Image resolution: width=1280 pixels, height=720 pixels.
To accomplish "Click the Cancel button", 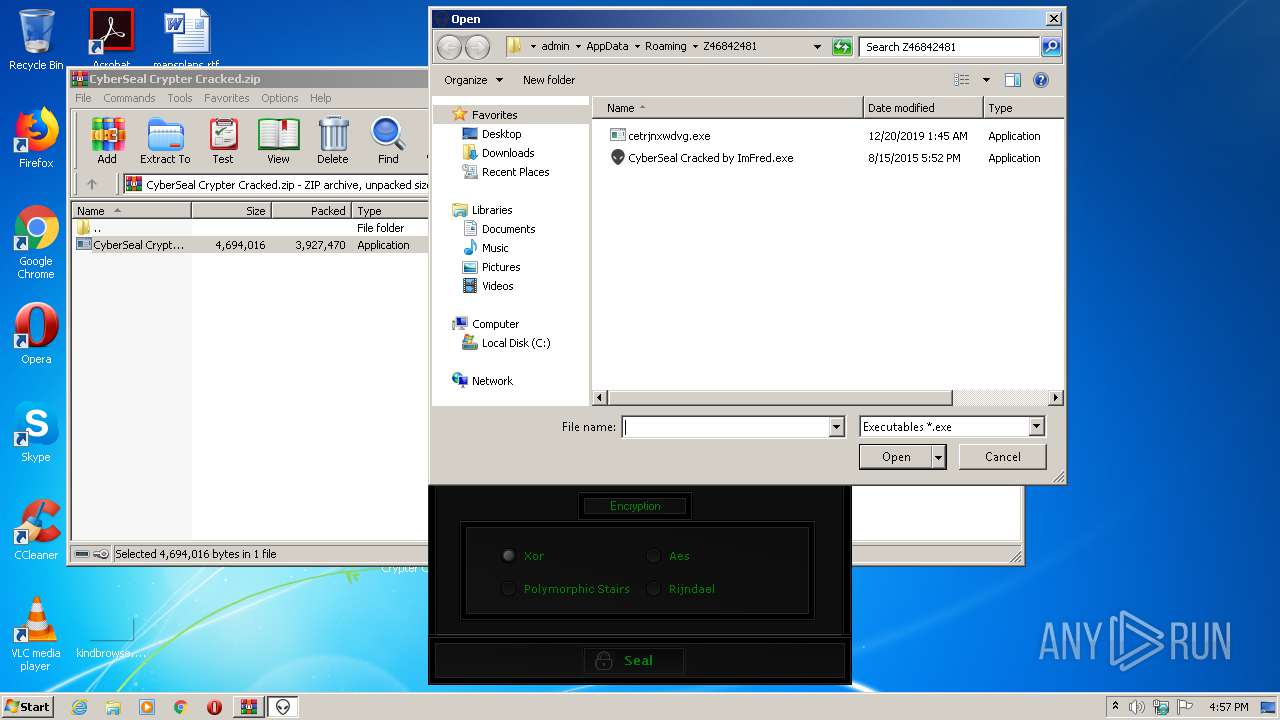I will (1002, 457).
